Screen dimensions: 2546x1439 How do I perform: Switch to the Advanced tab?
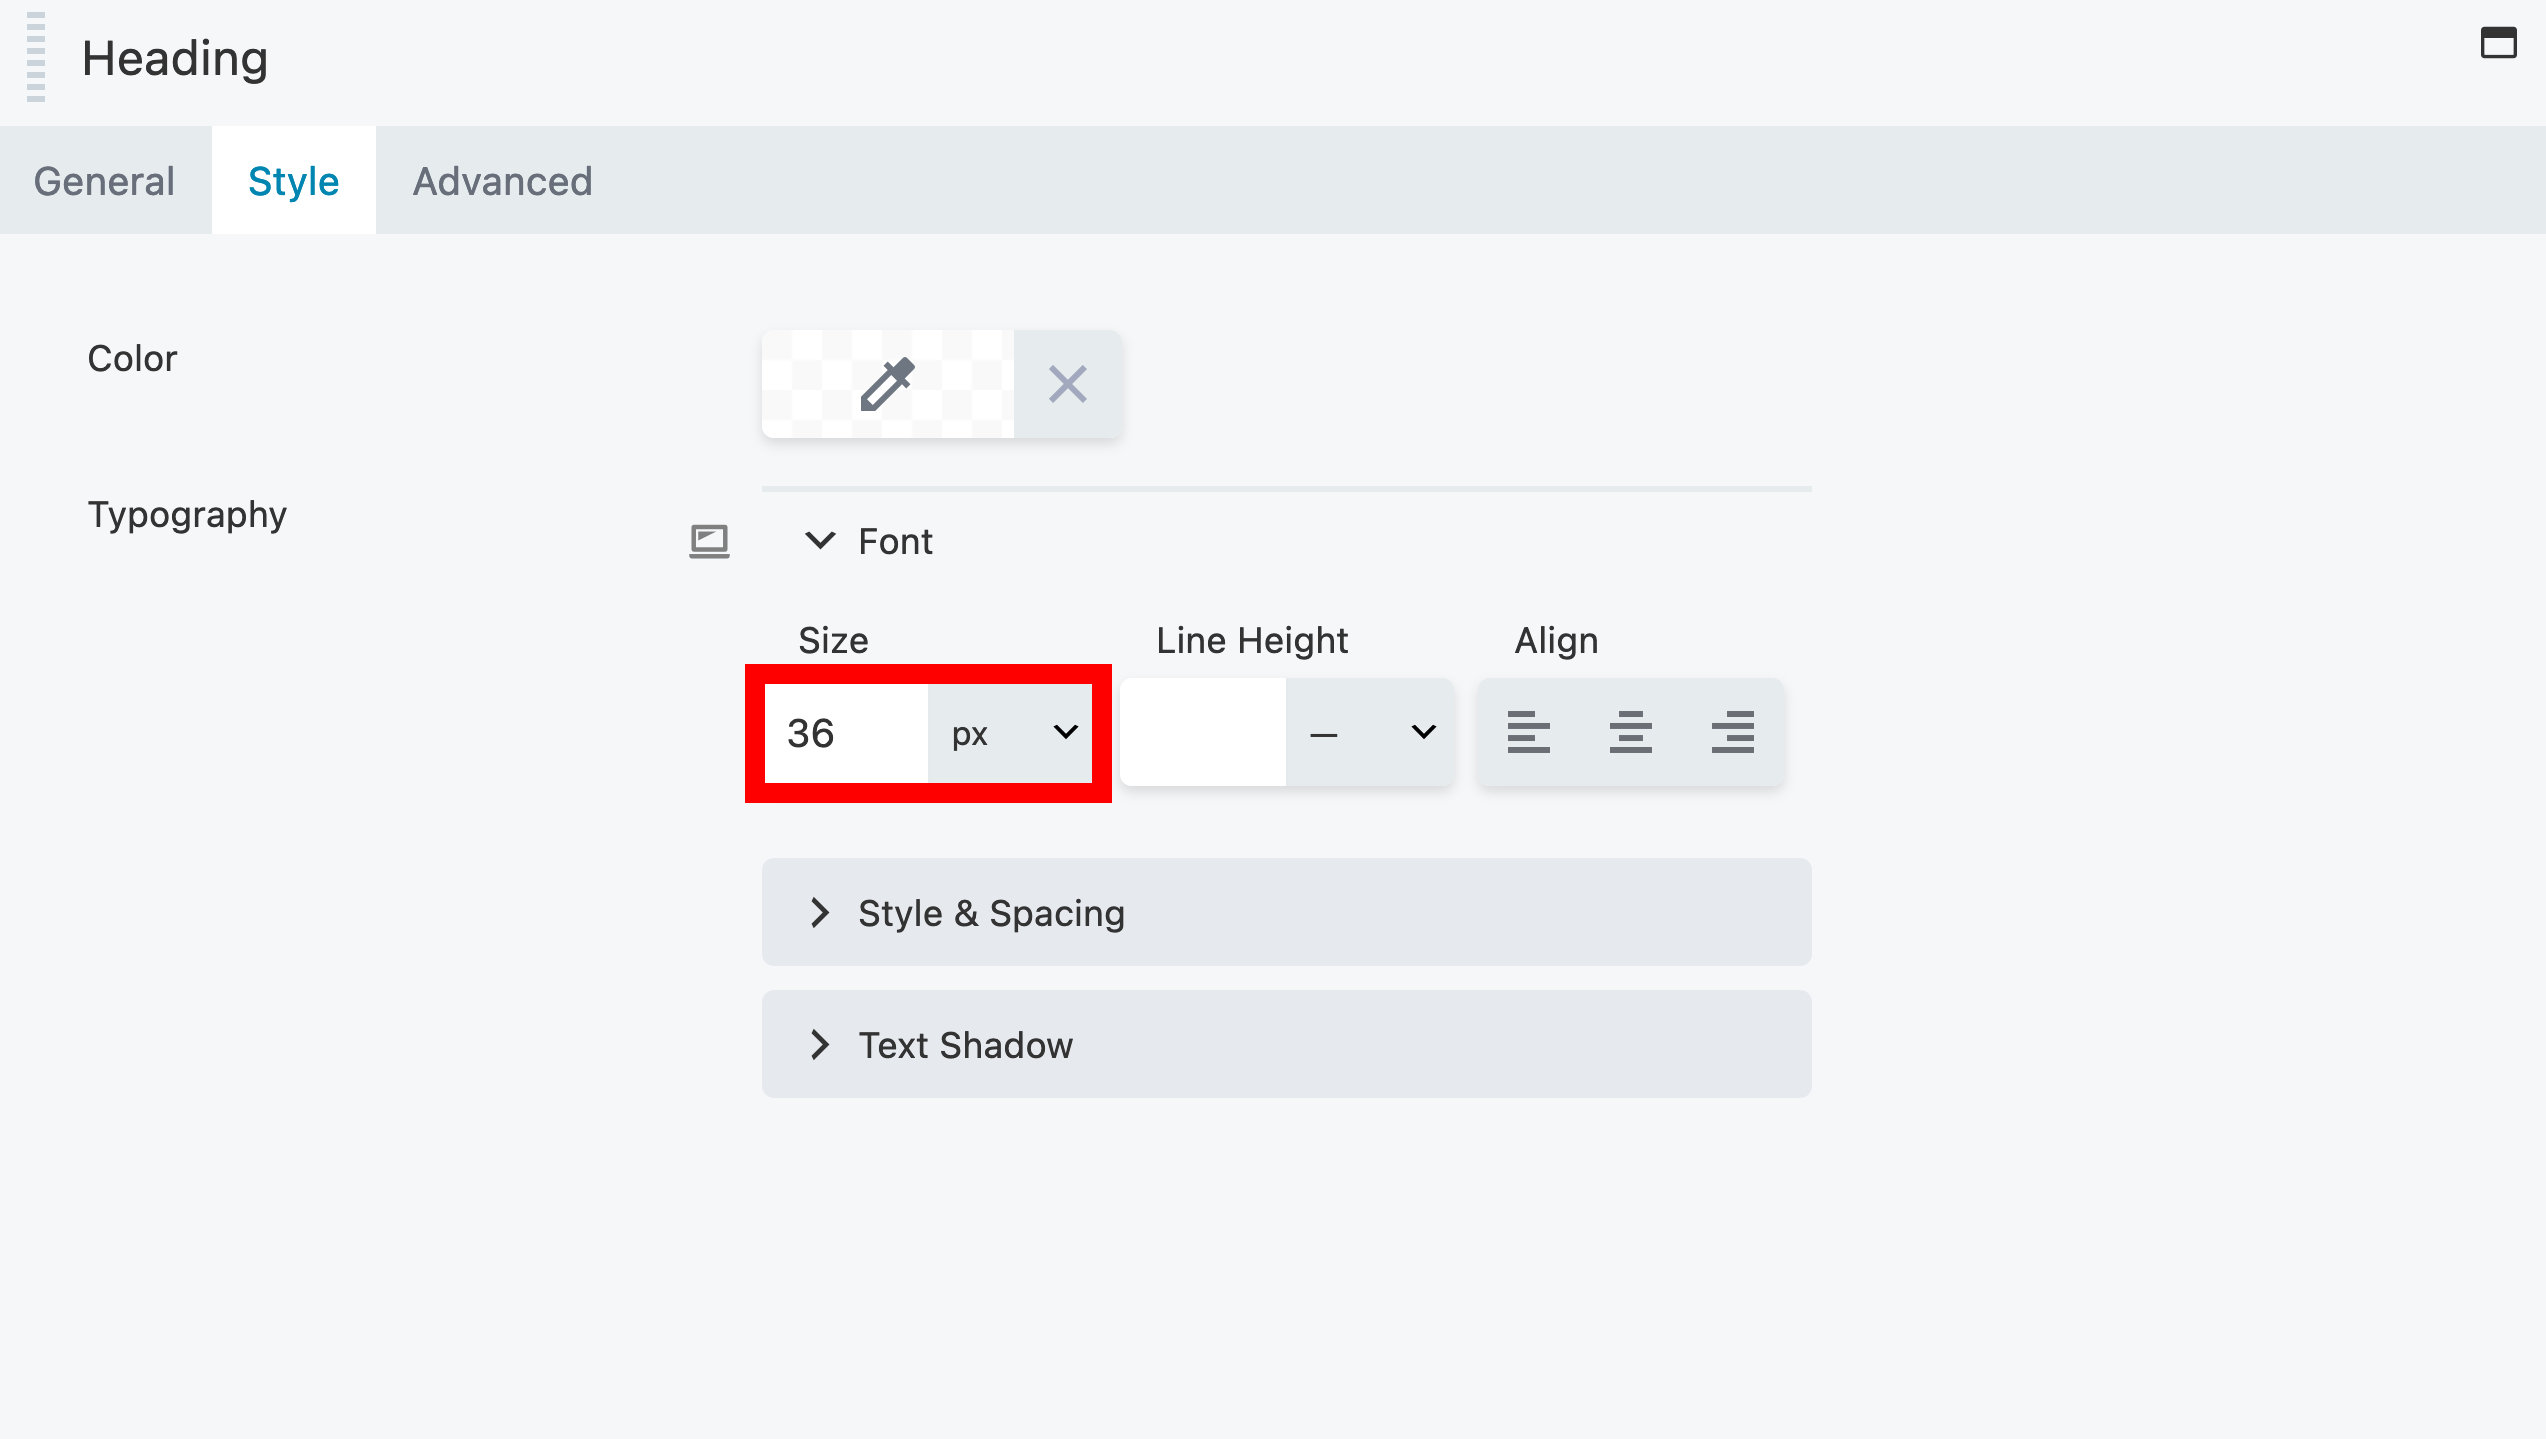tap(502, 180)
